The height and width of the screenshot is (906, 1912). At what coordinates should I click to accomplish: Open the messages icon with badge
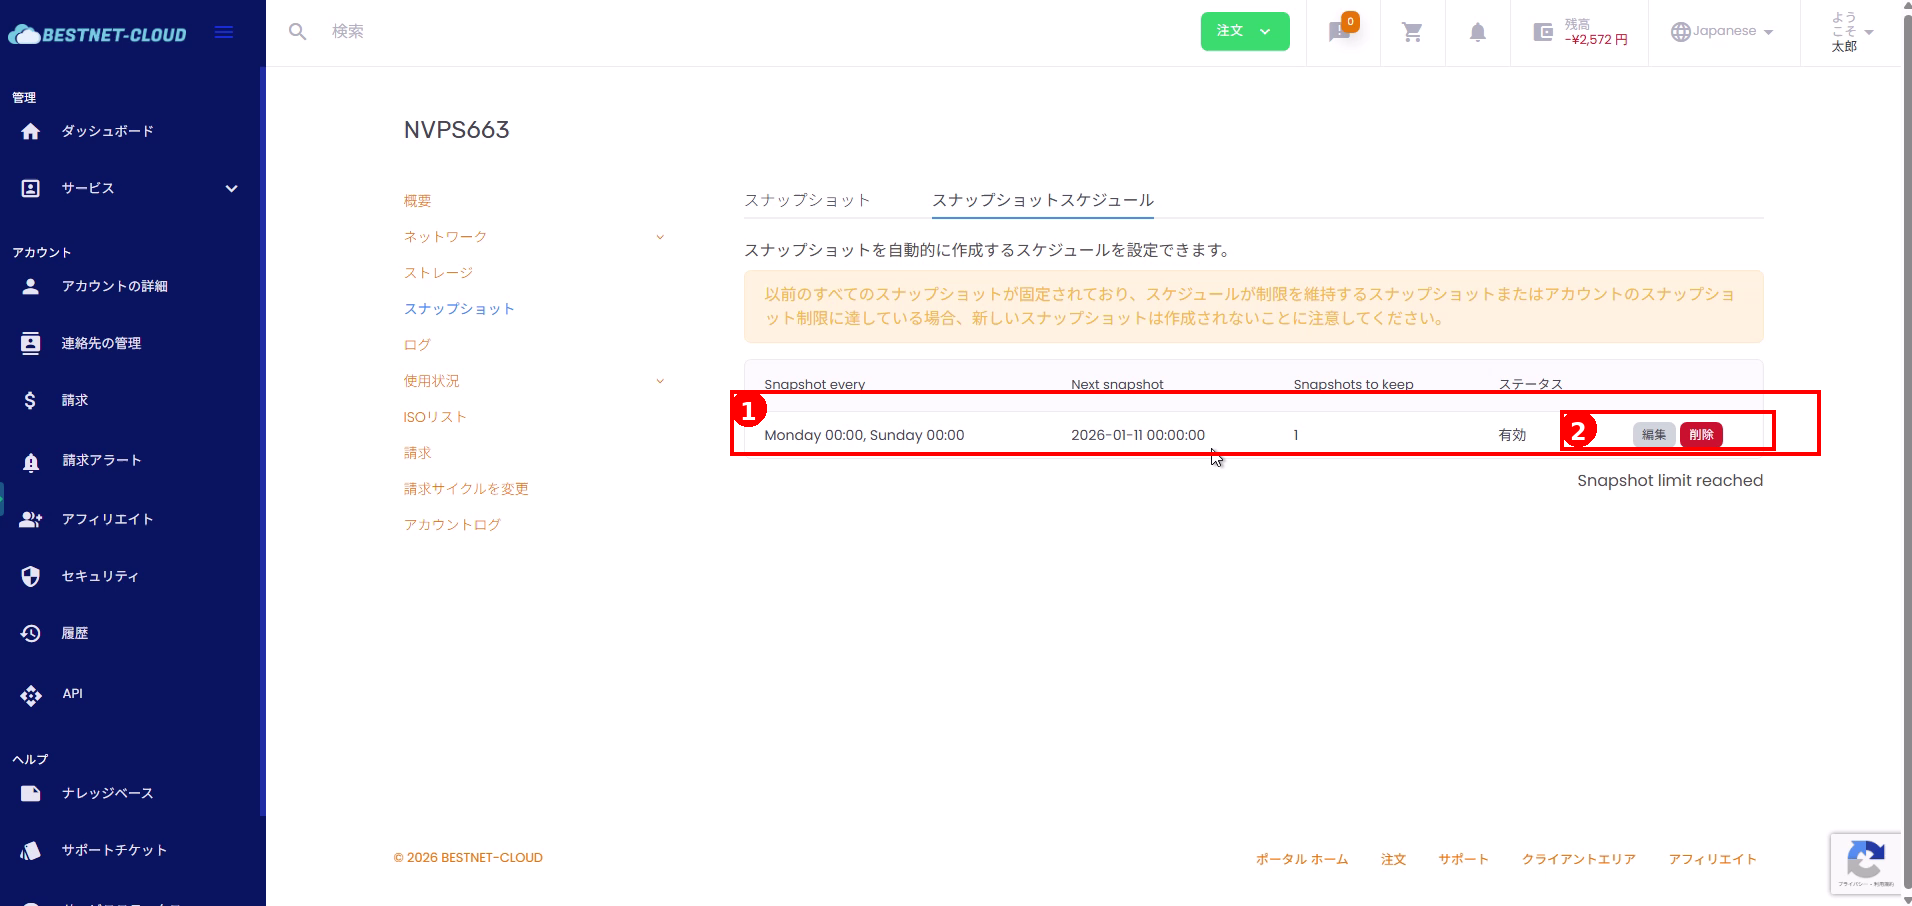coord(1339,32)
